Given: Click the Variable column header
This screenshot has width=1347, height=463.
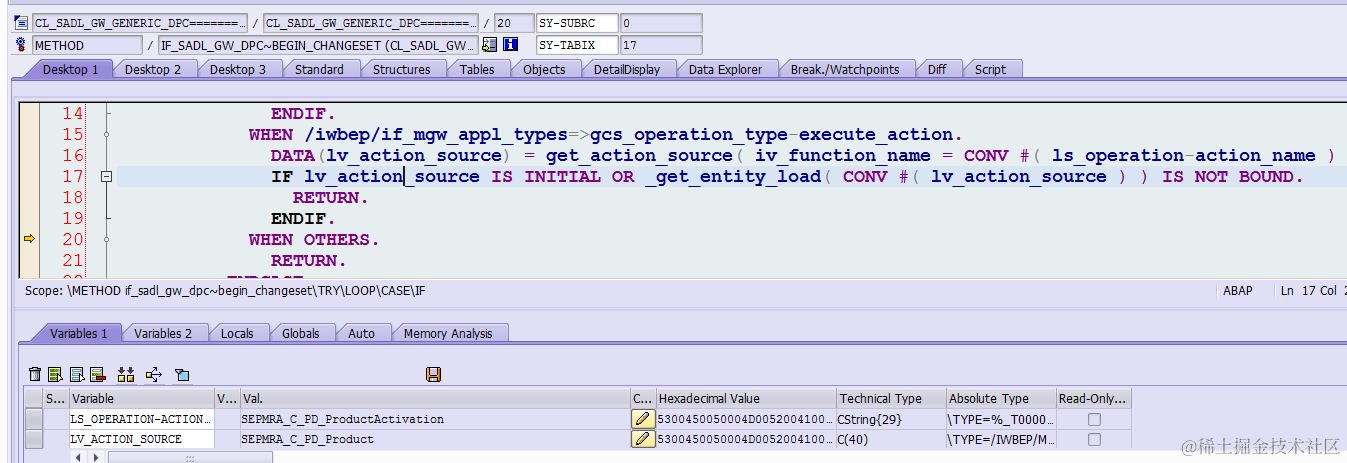Looking at the screenshot, I should 141,398.
